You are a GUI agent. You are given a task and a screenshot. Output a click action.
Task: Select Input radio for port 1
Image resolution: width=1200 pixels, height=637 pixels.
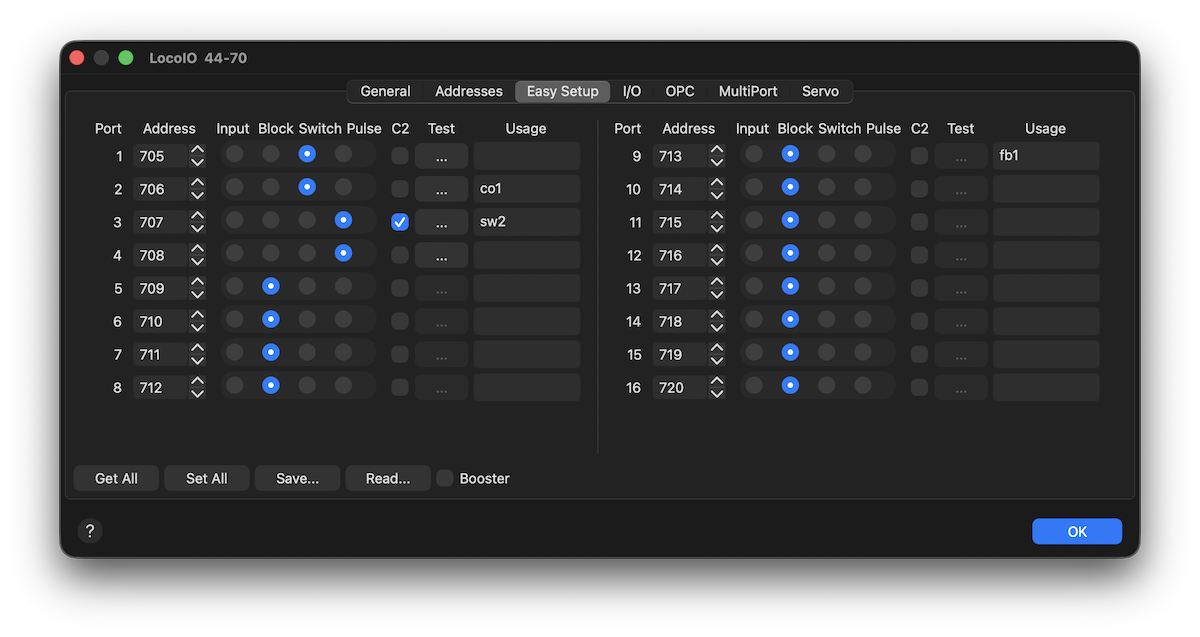click(234, 154)
